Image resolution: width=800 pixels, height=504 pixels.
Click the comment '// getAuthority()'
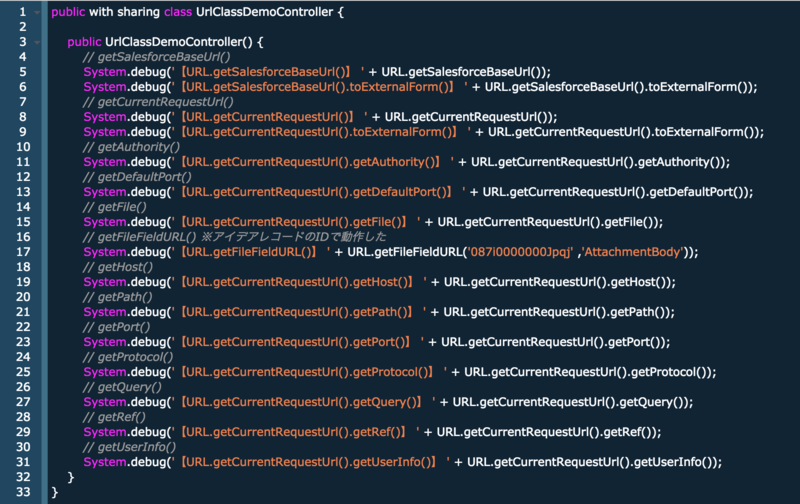pos(132,147)
